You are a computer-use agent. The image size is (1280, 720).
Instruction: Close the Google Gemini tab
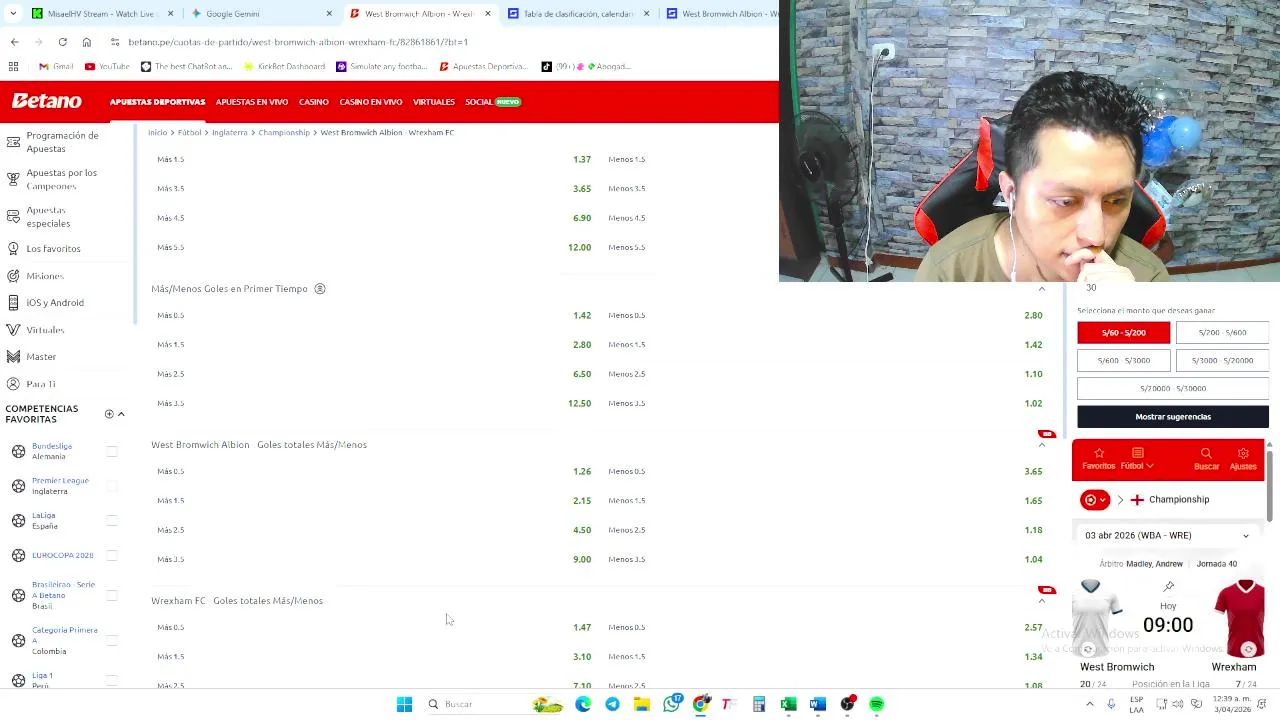[329, 14]
